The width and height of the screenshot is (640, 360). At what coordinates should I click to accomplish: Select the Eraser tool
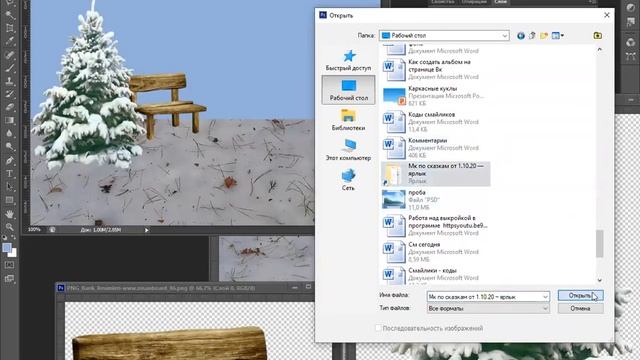click(10, 107)
